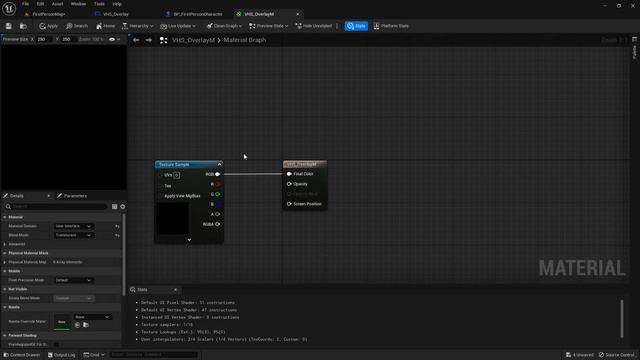Click VHS_OverlayM breadcrumb link
The image size is (640, 360).
point(193,40)
